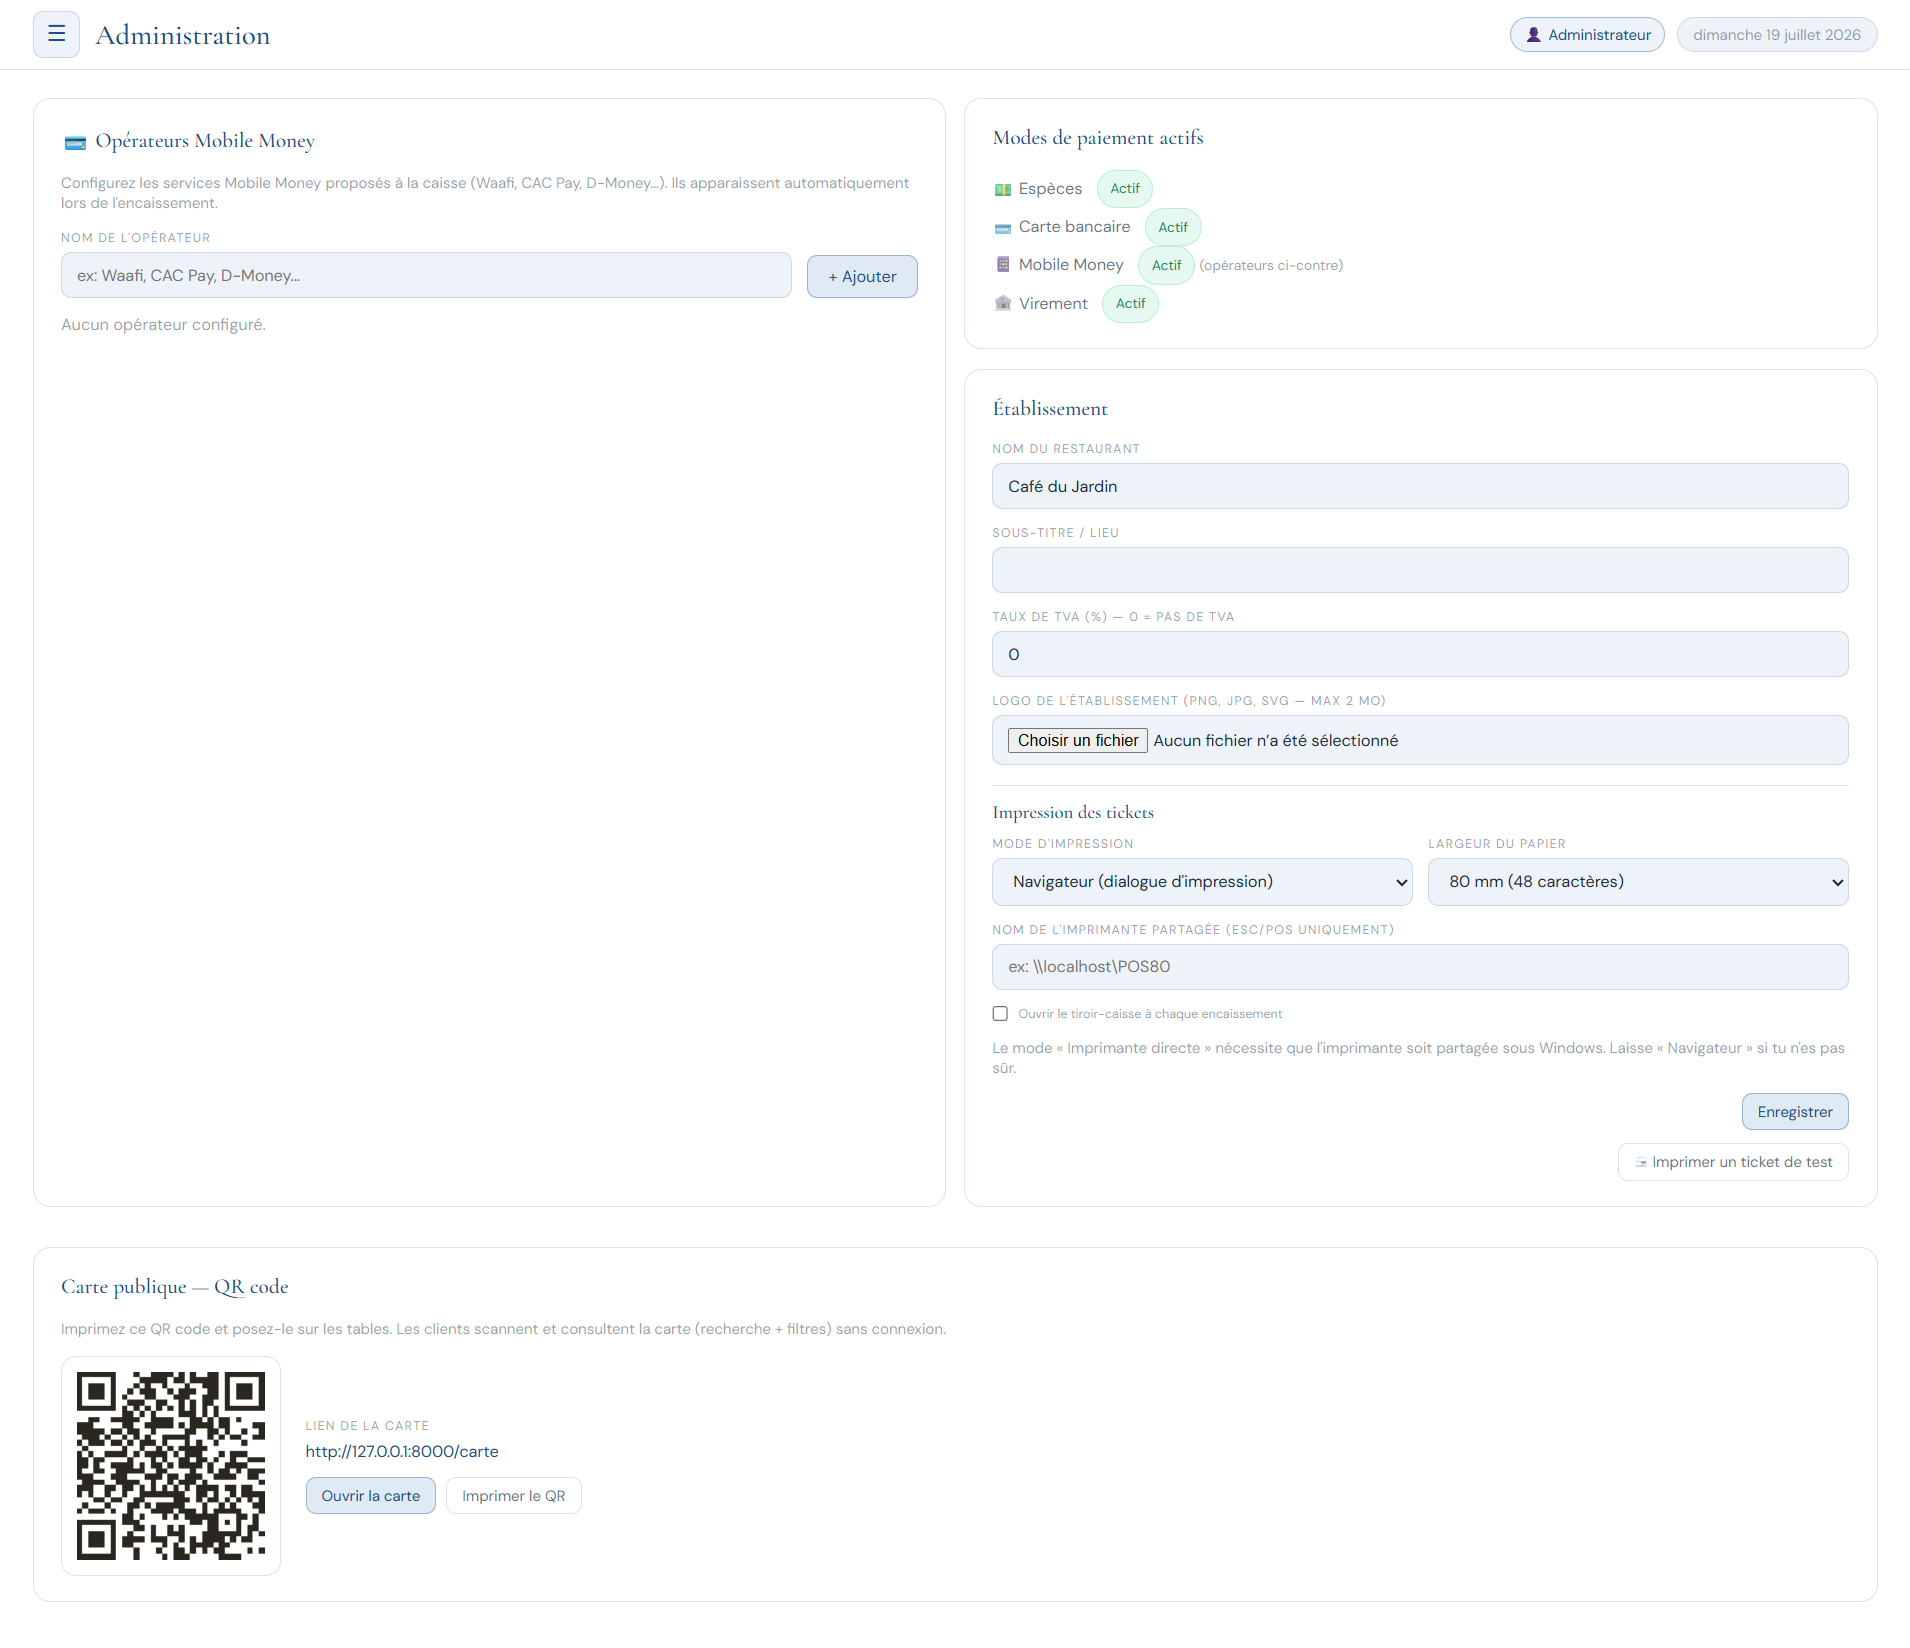Open the hamburger navigation menu
This screenshot has width=1910, height=1648.
(x=56, y=35)
